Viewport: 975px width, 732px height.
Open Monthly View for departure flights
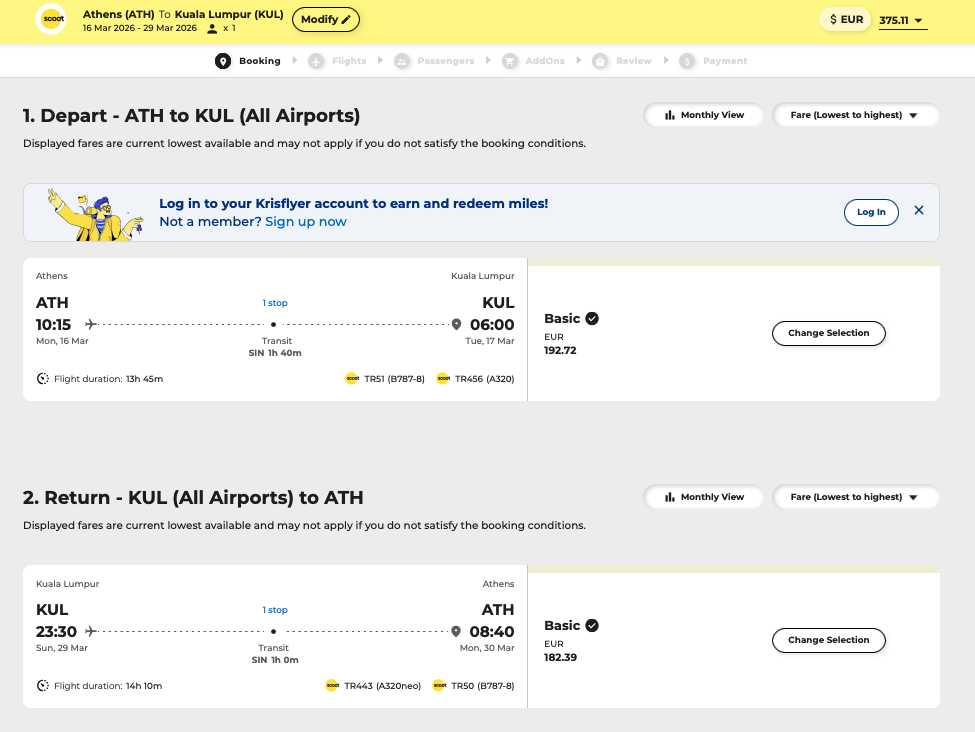704,115
